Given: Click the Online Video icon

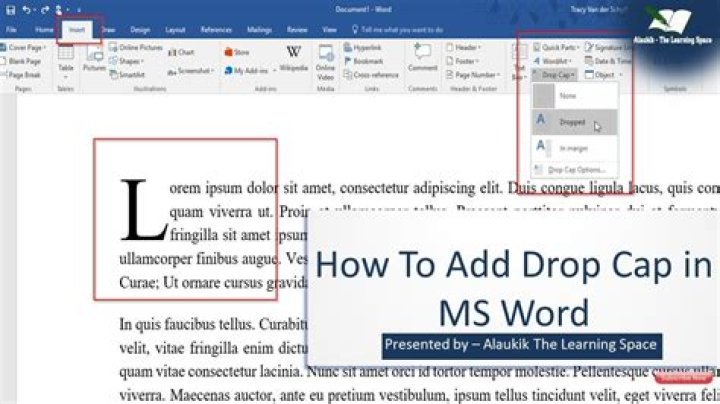Looking at the screenshot, I should click(325, 63).
